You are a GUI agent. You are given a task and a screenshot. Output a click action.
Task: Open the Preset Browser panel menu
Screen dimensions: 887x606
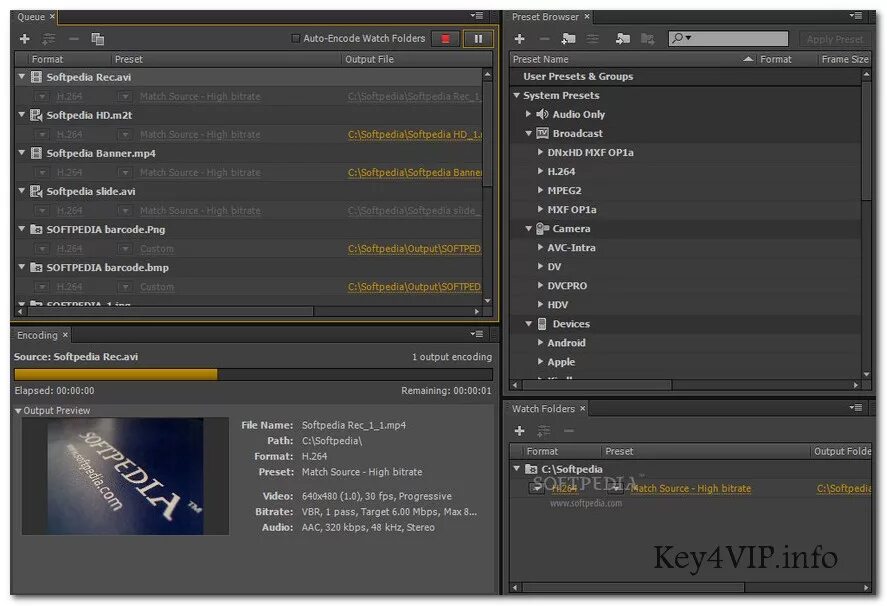tap(856, 16)
